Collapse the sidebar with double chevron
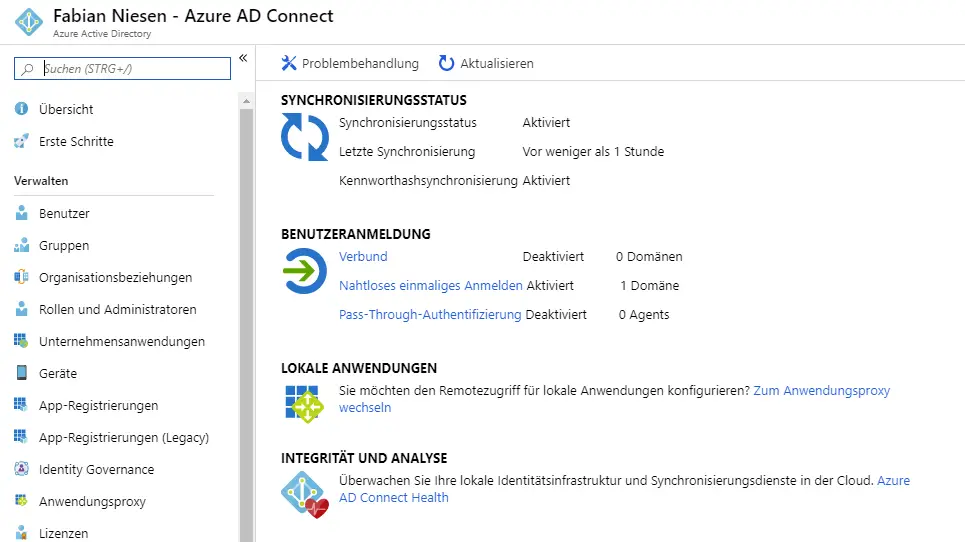This screenshot has width=965, height=542. [243, 58]
